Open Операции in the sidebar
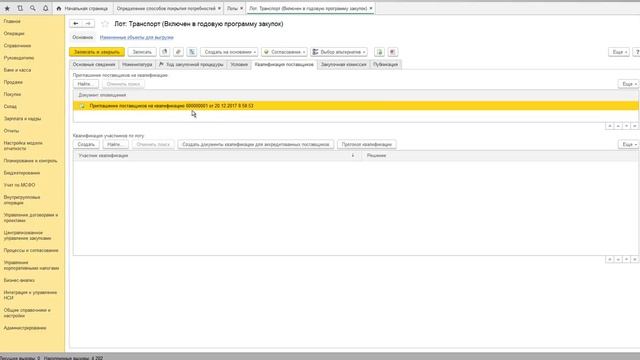640x360 pixels. click(14, 33)
